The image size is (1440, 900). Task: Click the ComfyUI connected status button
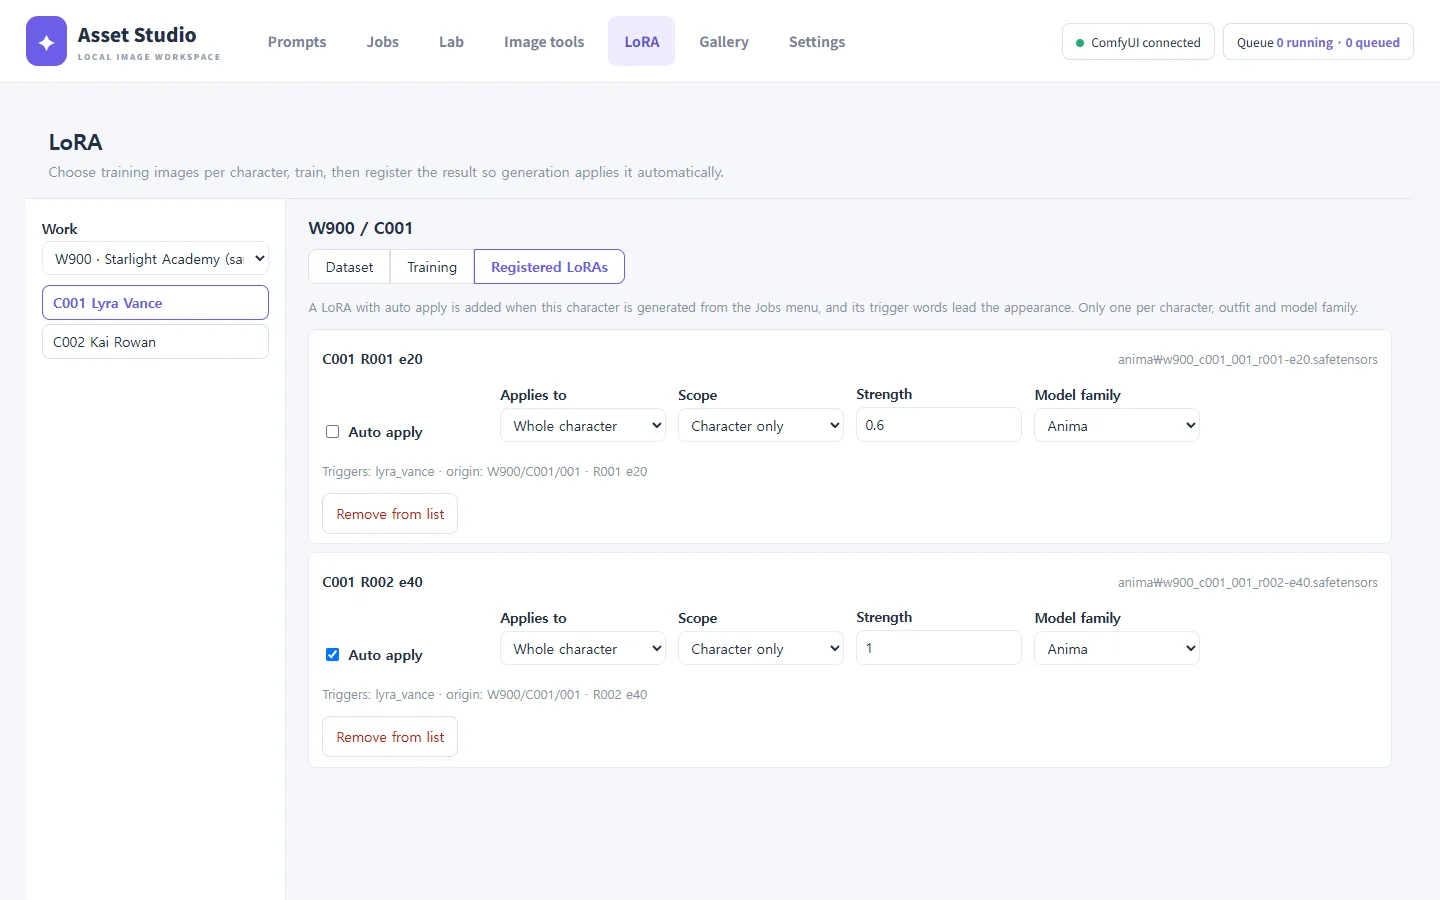[1138, 42]
